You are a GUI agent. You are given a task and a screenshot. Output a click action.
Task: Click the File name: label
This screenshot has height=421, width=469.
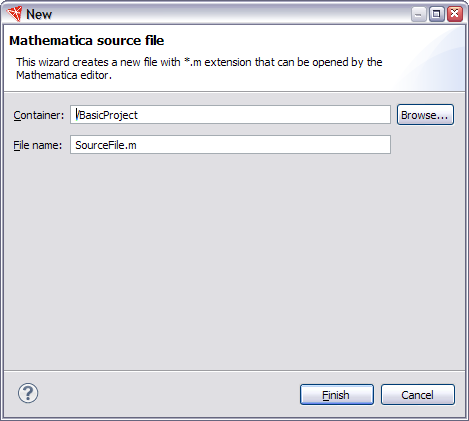click(38, 145)
